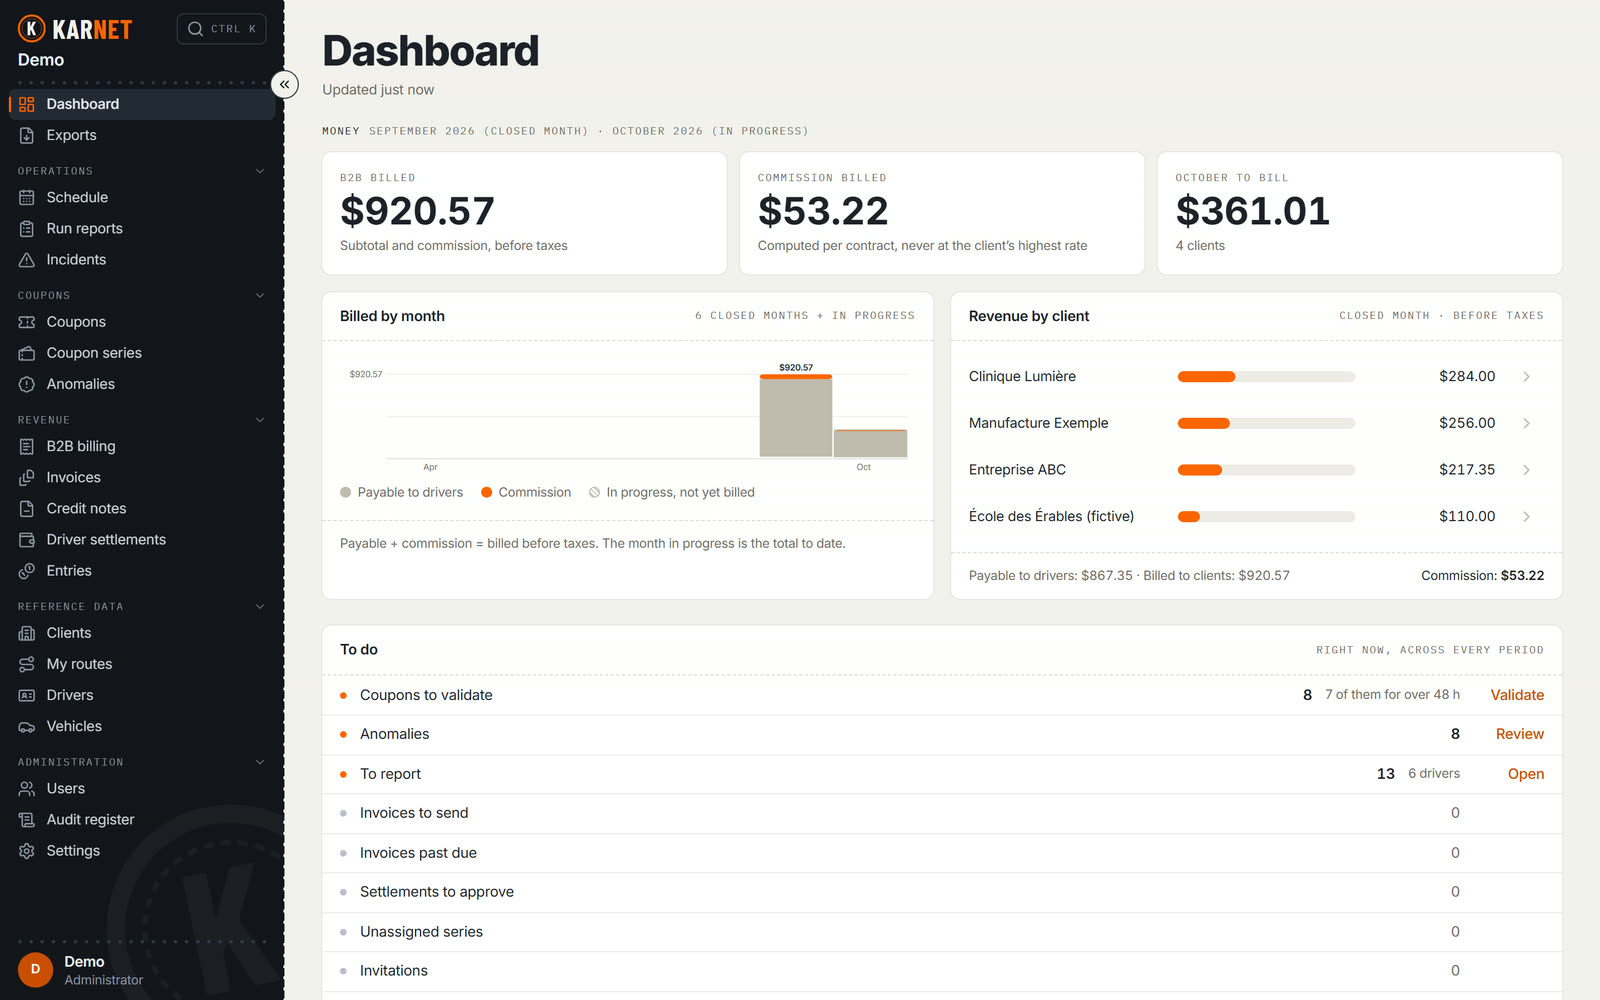Click the Users people icon
Viewport: 1600px width, 1000px height.
tap(27, 788)
